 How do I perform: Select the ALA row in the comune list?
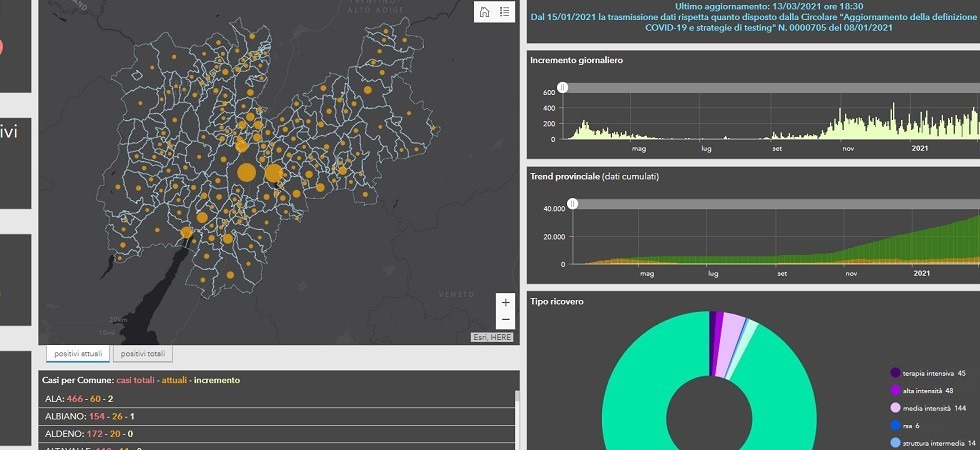pyautogui.click(x=278, y=399)
